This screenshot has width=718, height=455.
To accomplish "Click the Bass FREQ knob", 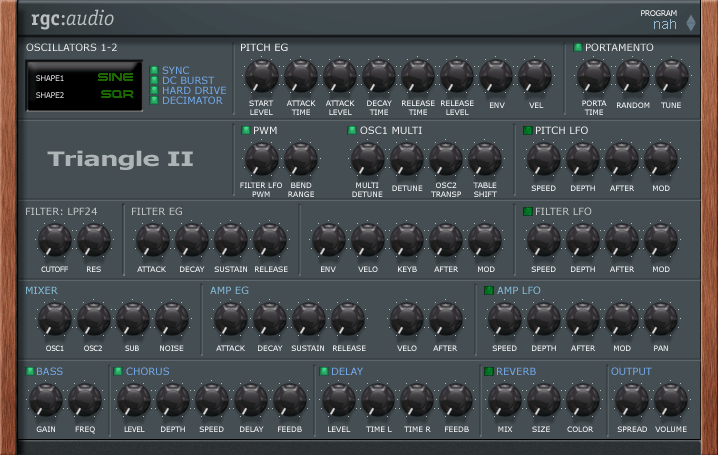I will click(x=85, y=400).
